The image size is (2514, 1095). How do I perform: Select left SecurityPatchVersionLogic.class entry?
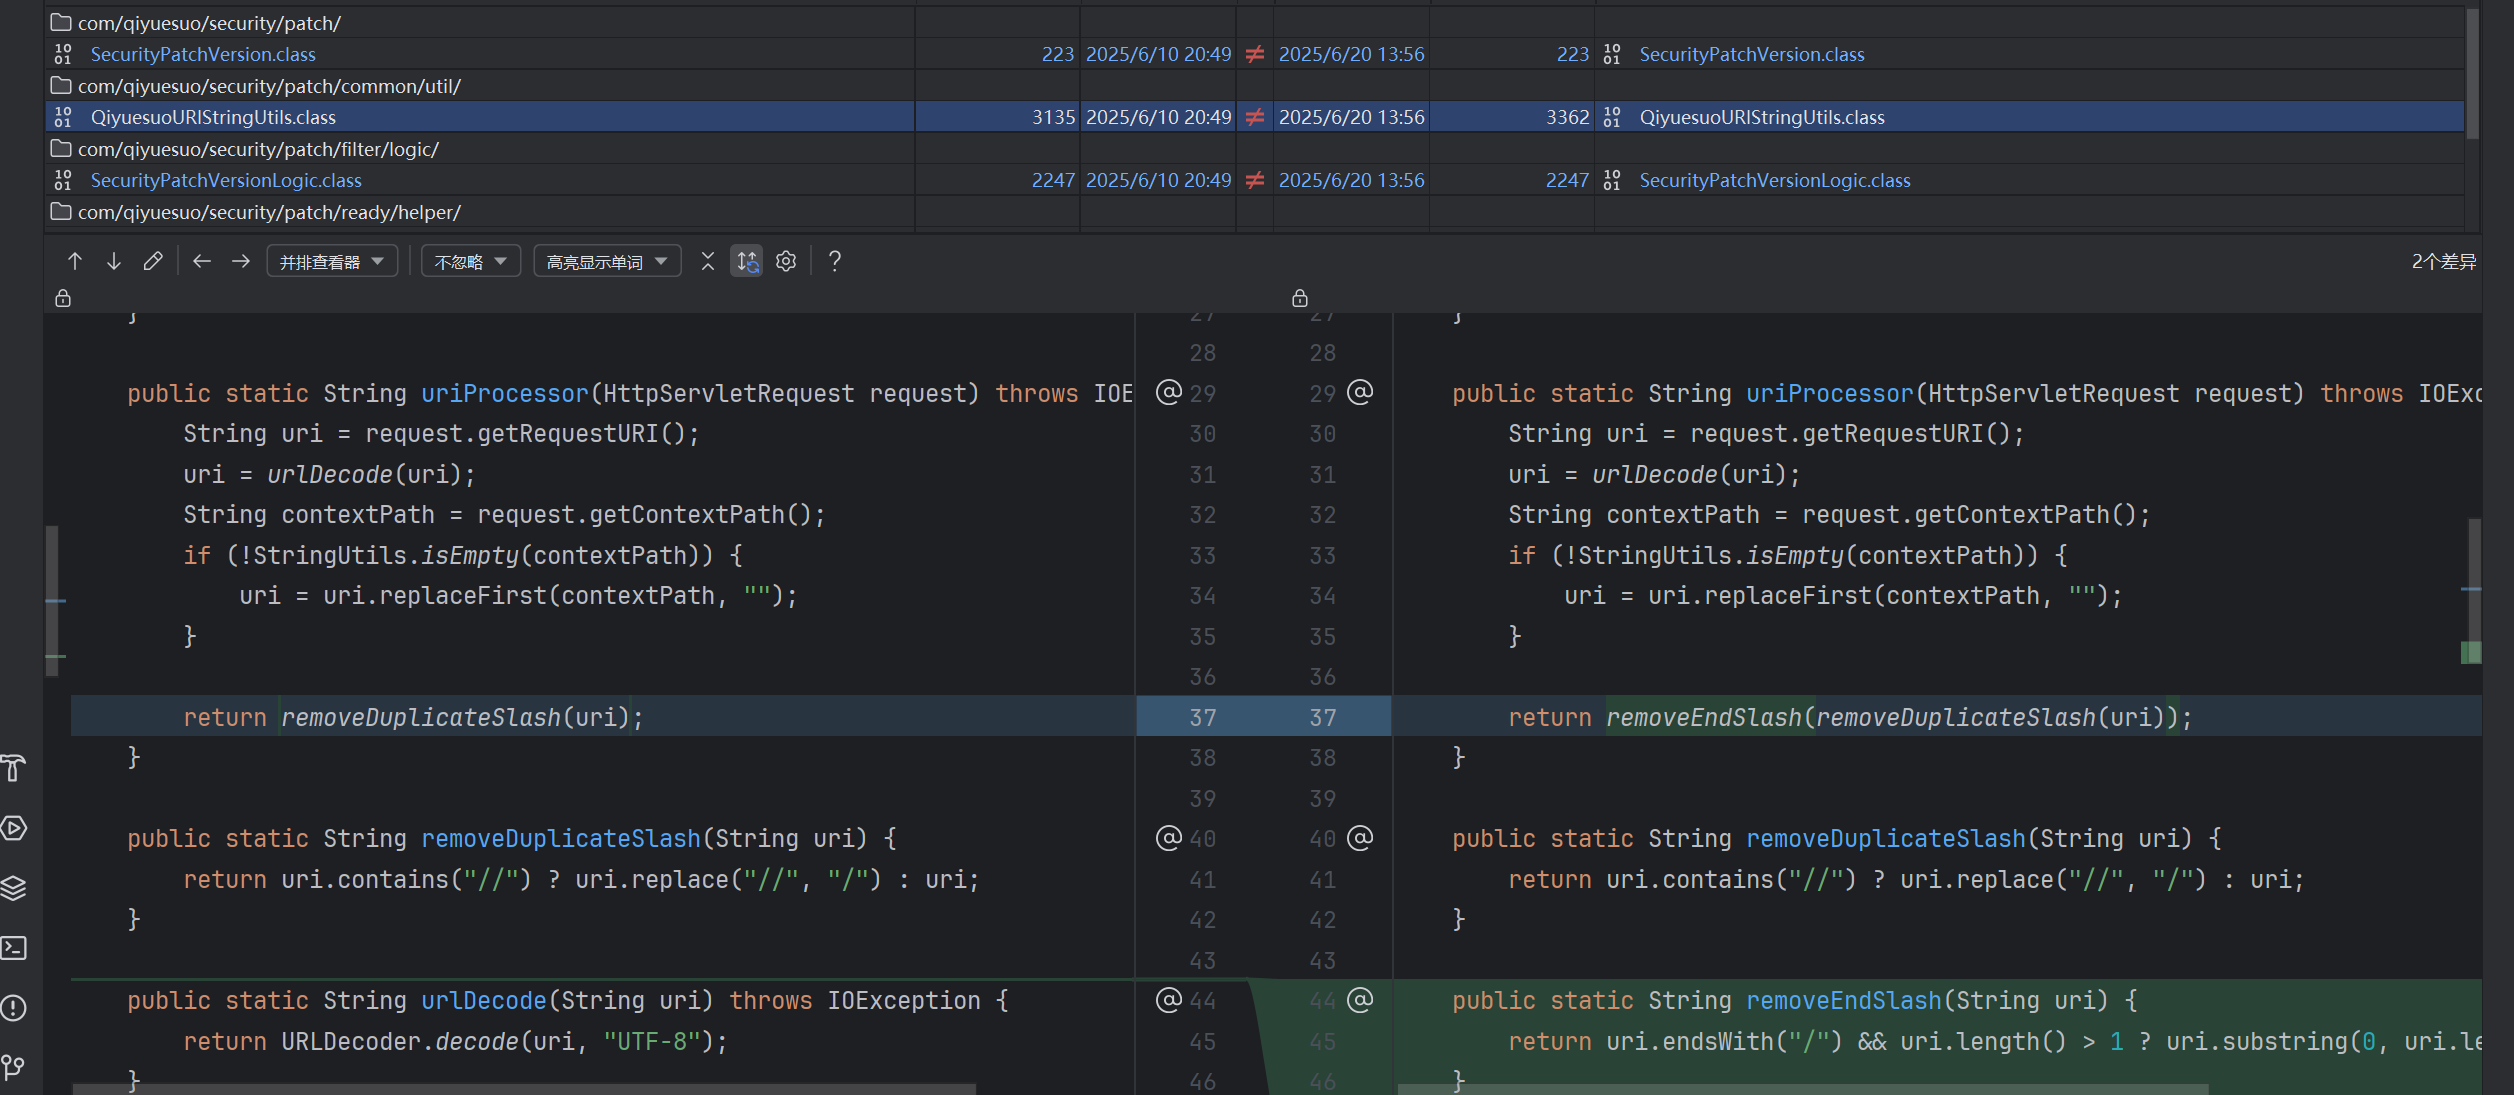(x=226, y=180)
